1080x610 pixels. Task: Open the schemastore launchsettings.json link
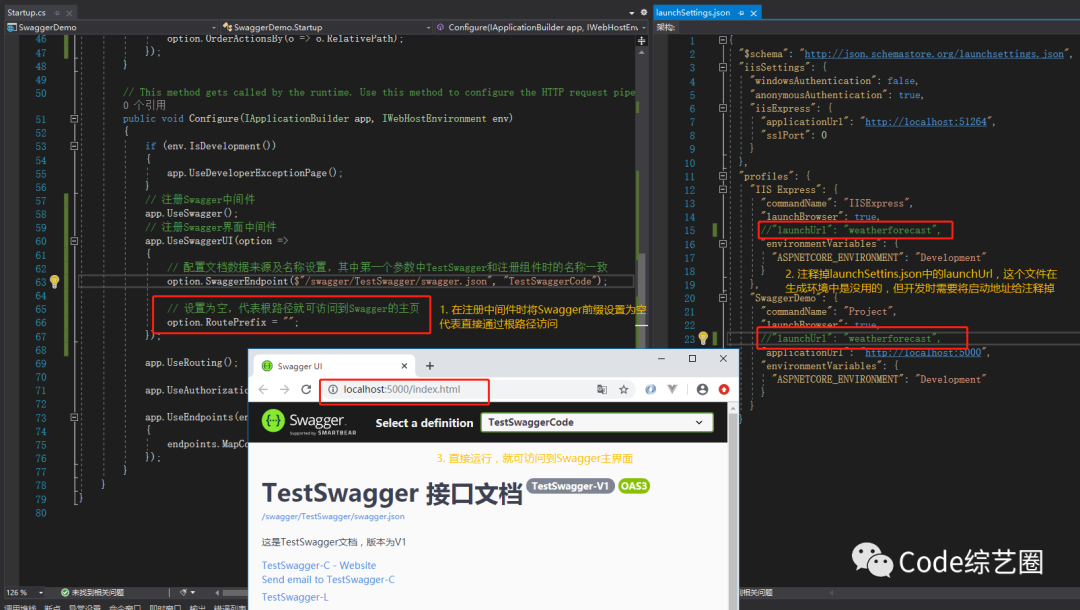pyautogui.click(x=934, y=54)
